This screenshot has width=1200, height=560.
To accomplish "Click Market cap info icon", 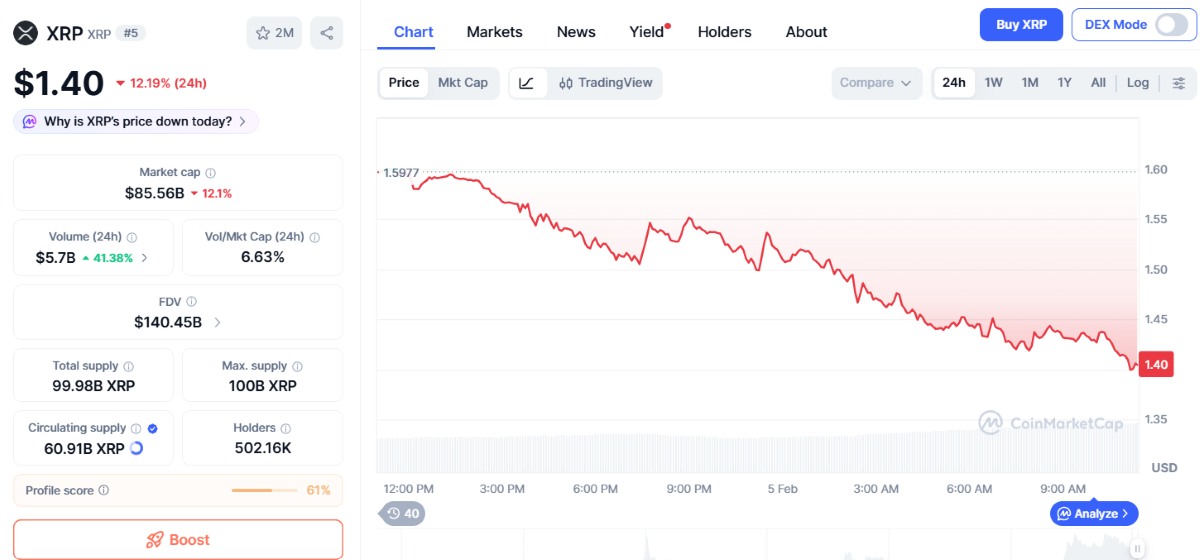I will [x=210, y=173].
